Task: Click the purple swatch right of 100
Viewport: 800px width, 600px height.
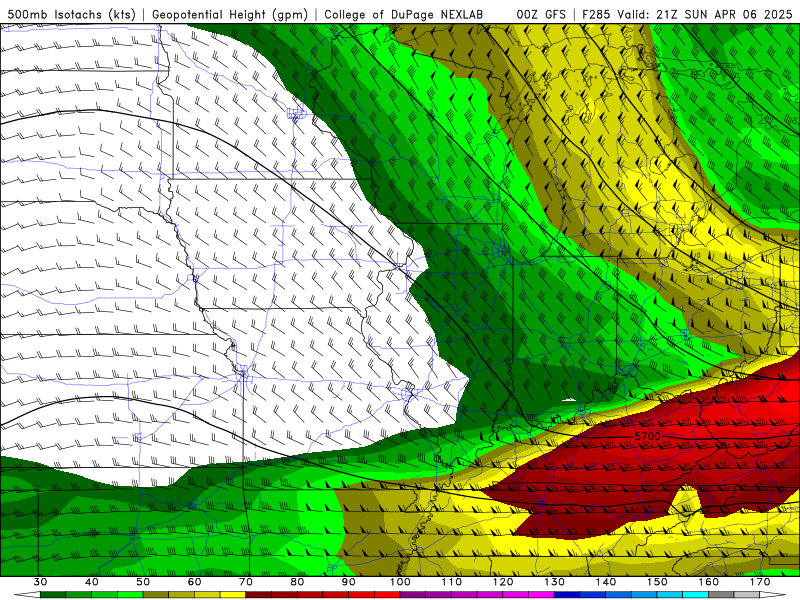Action: pos(413,595)
